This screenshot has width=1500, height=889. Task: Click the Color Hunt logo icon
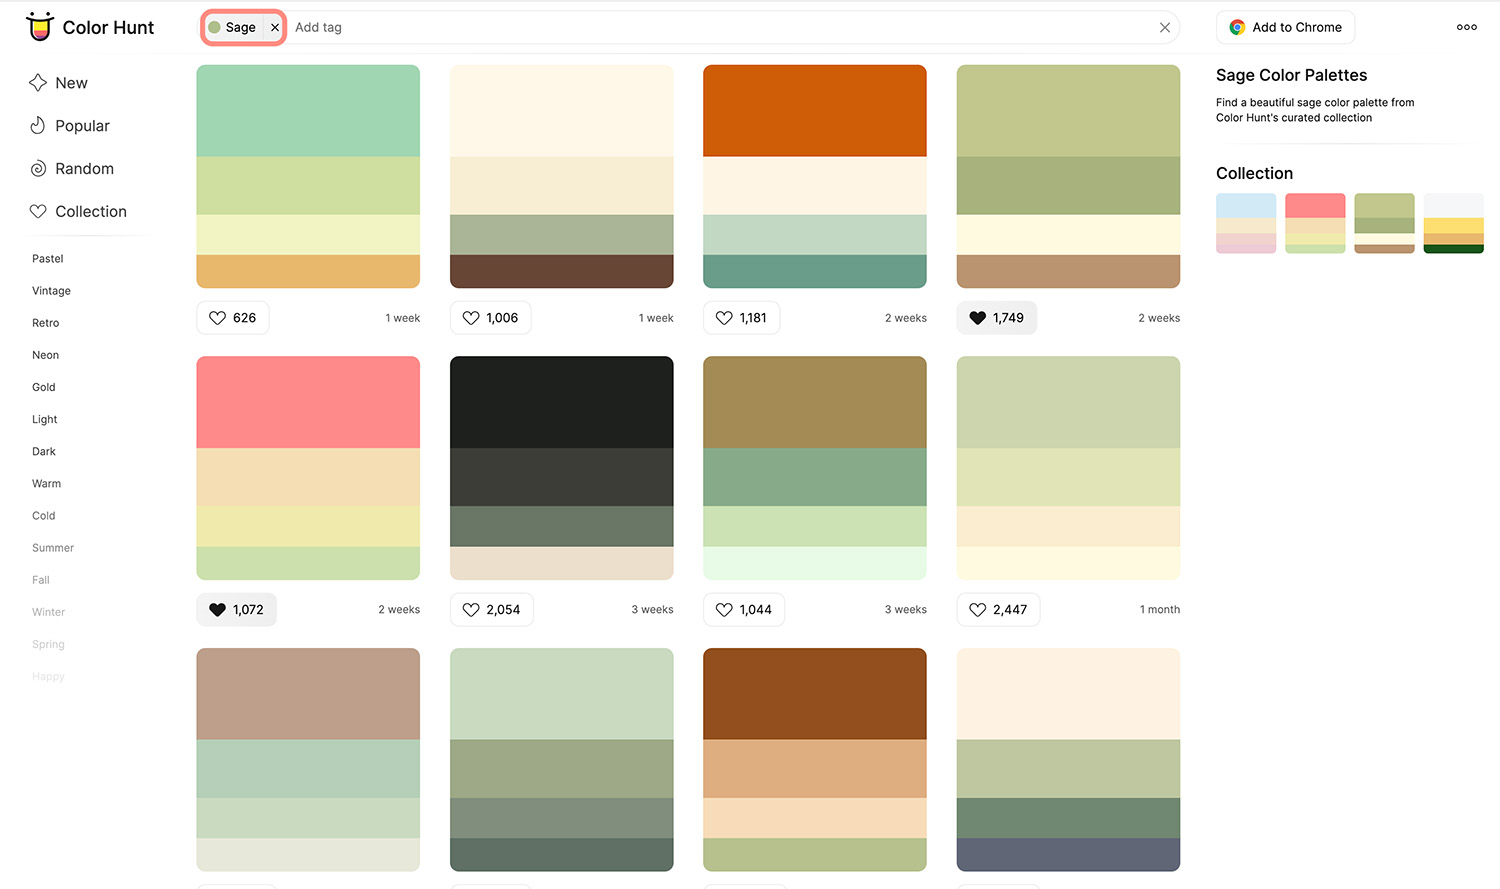pos(40,27)
